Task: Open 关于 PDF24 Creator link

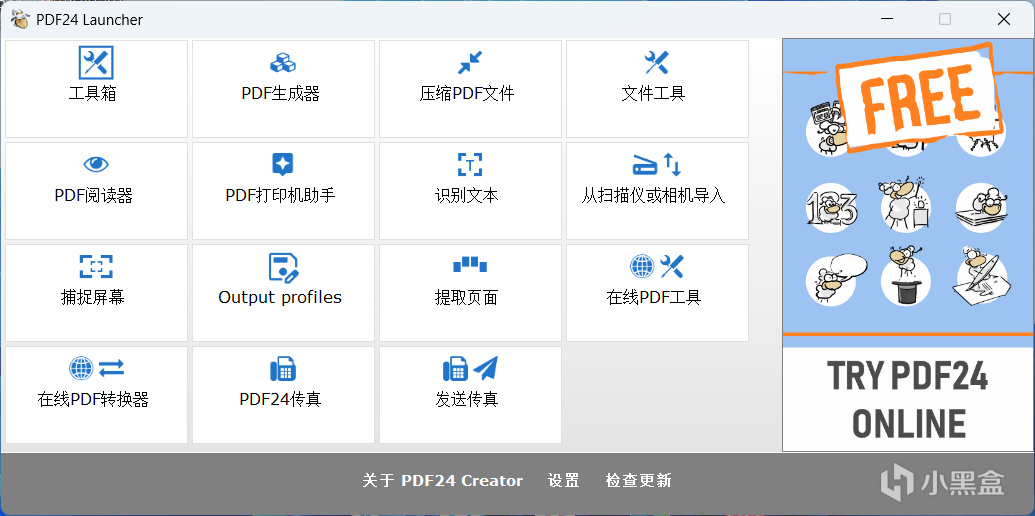Action: pos(442,481)
